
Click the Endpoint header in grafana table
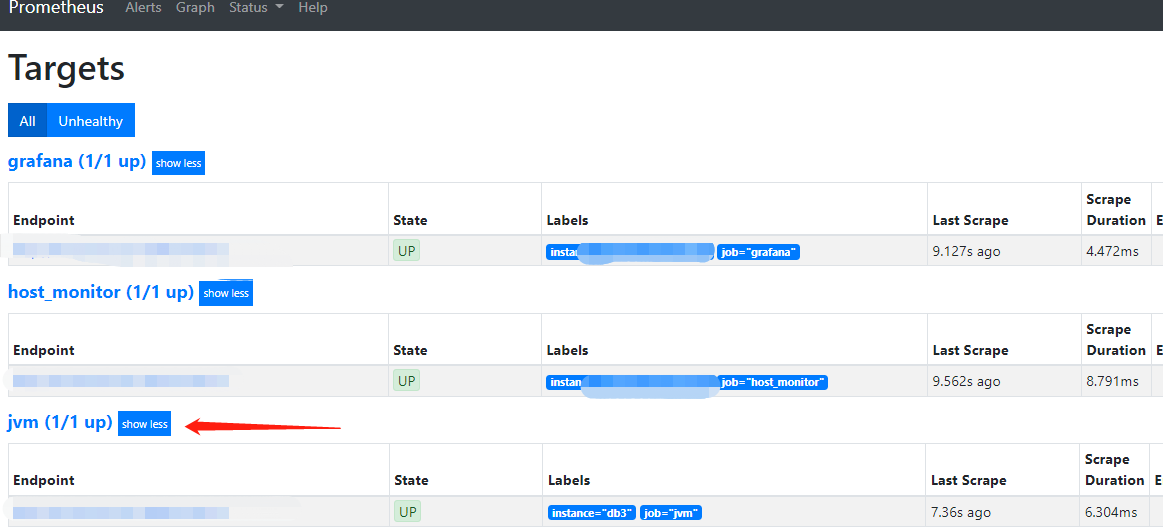point(44,220)
